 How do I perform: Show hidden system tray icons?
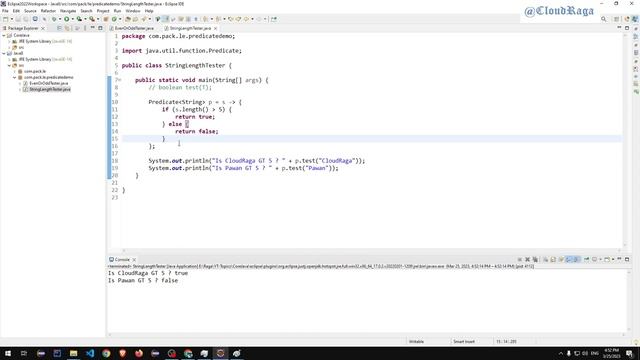click(560, 353)
